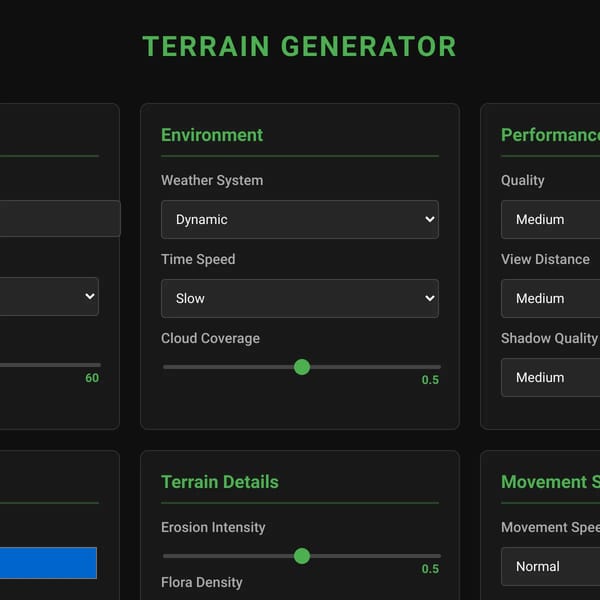Click the Shadow Quality label
Screen dimensions: 600x600
549,338
